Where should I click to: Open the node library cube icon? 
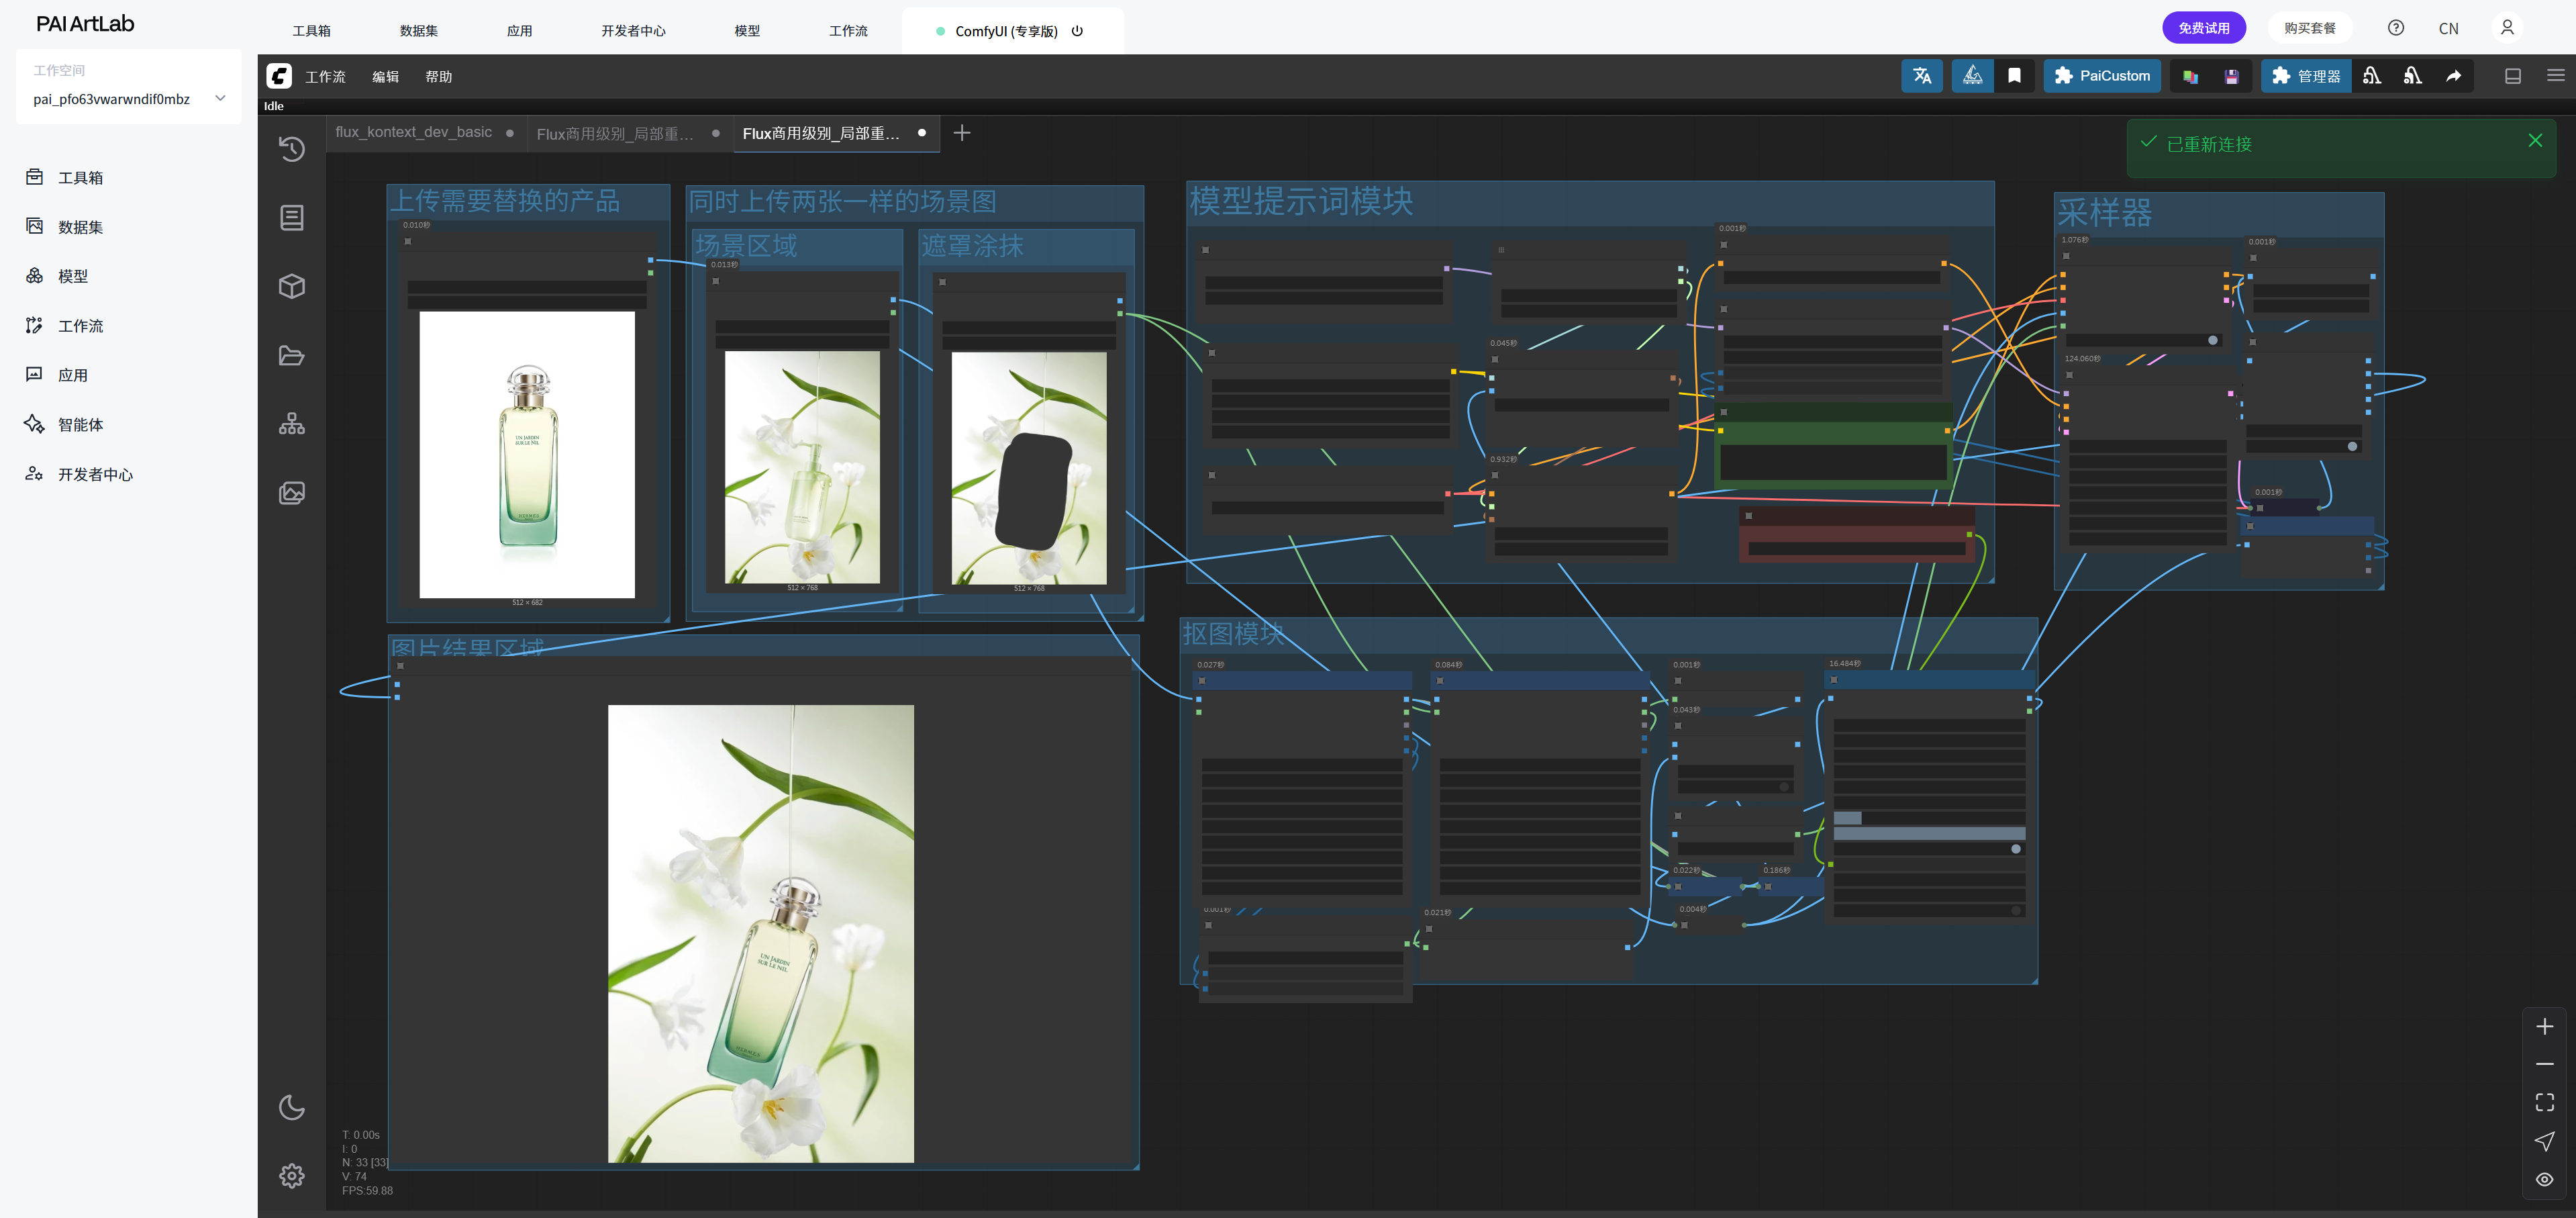291,286
